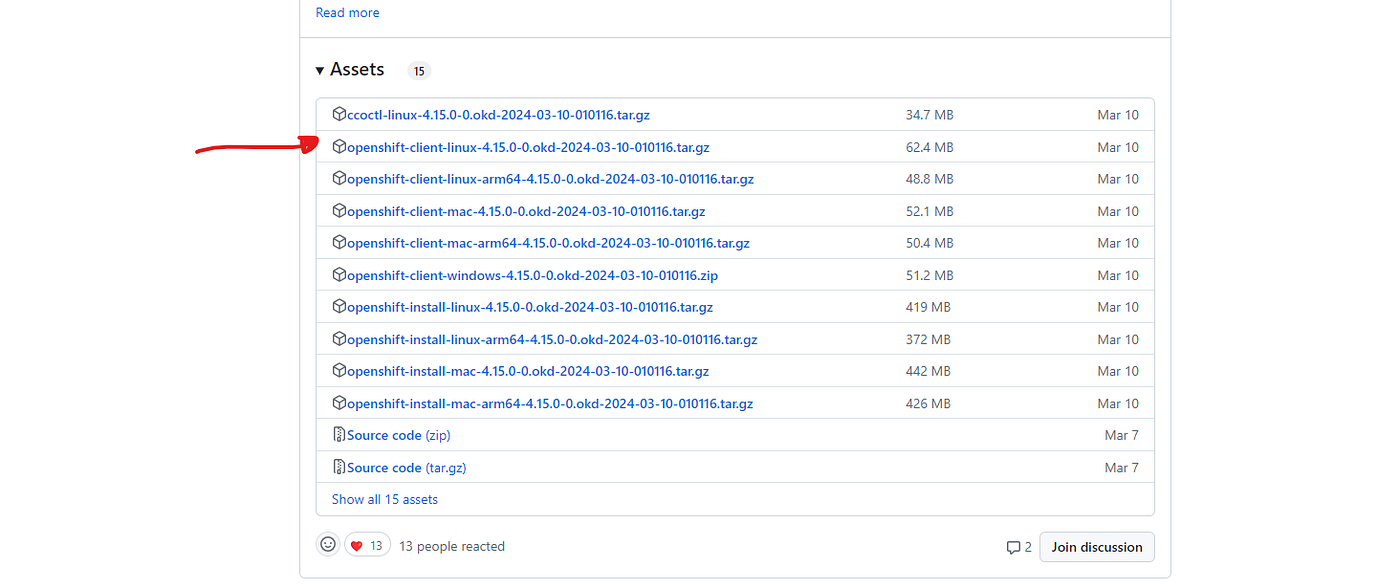
Task: Click package icon beside openshift-install-mac-4.15.0
Action: coord(339,370)
